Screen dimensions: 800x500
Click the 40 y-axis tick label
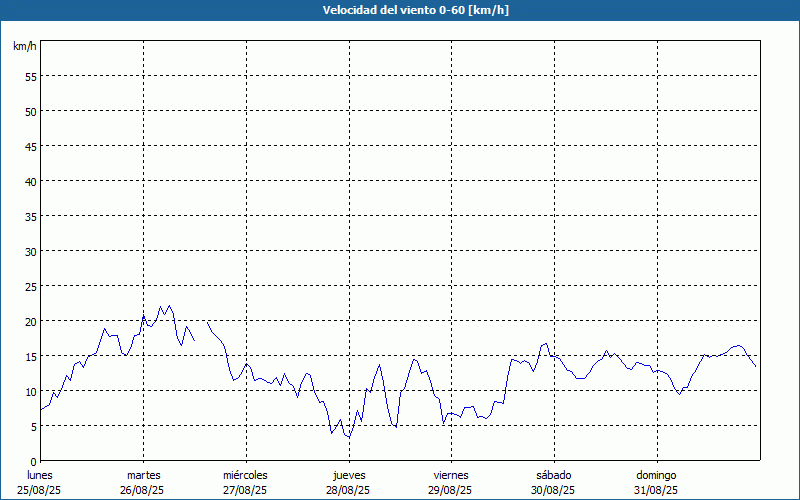[30, 181]
